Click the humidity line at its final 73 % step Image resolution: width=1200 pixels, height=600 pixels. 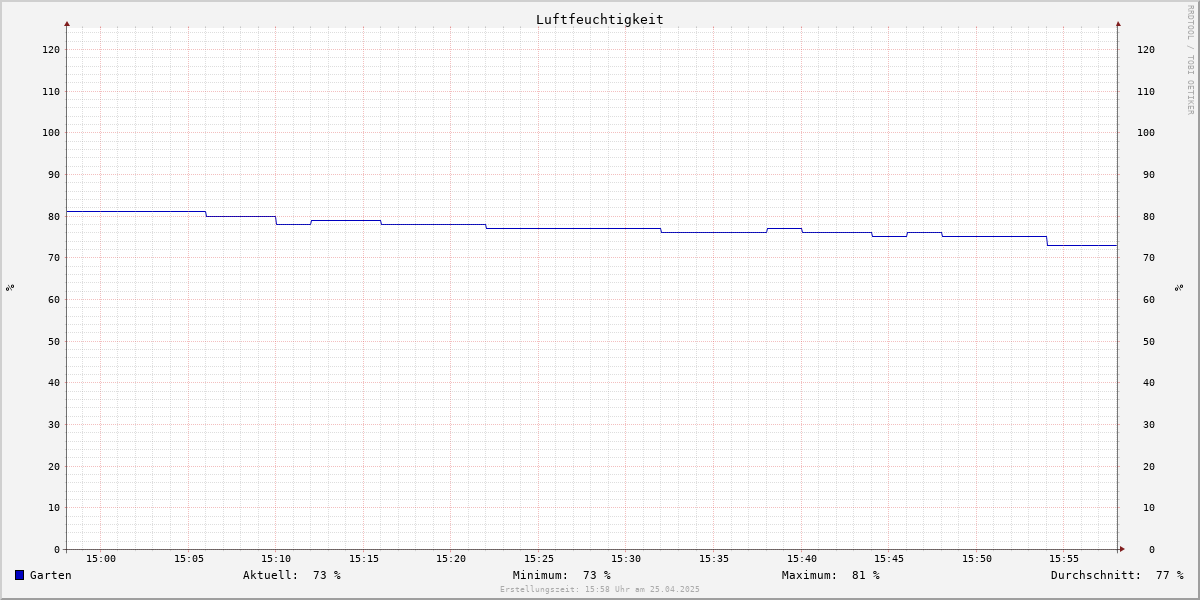pos(1082,245)
